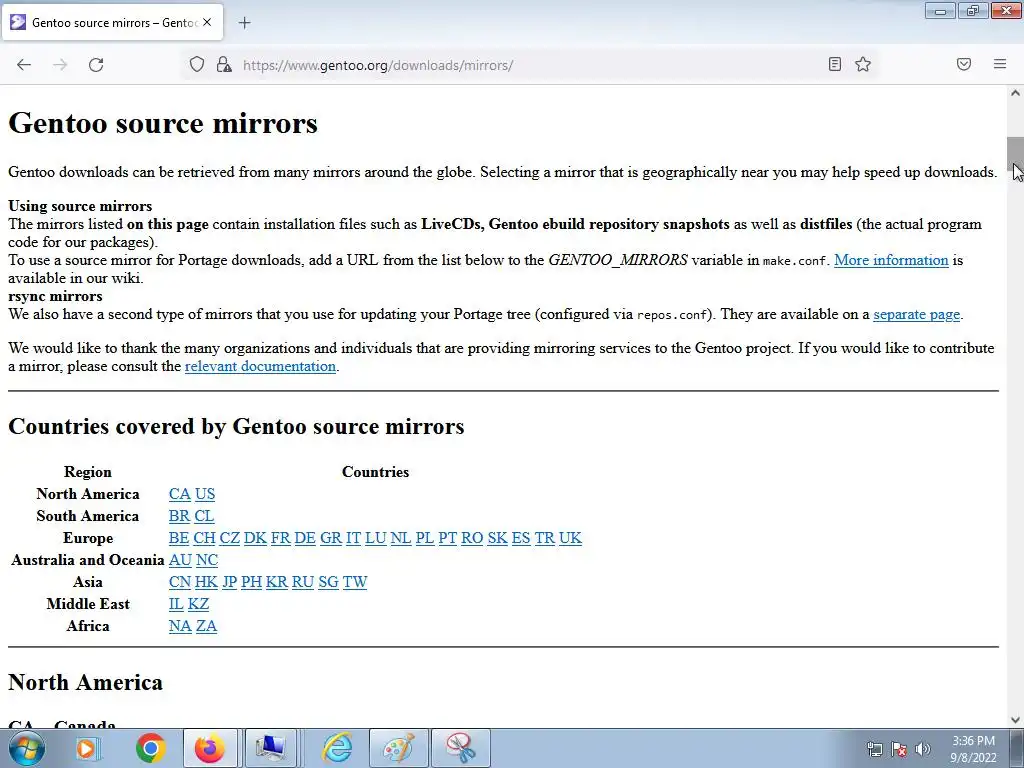
Task: Close the Gentoo source mirrors tab
Action: [207, 22]
